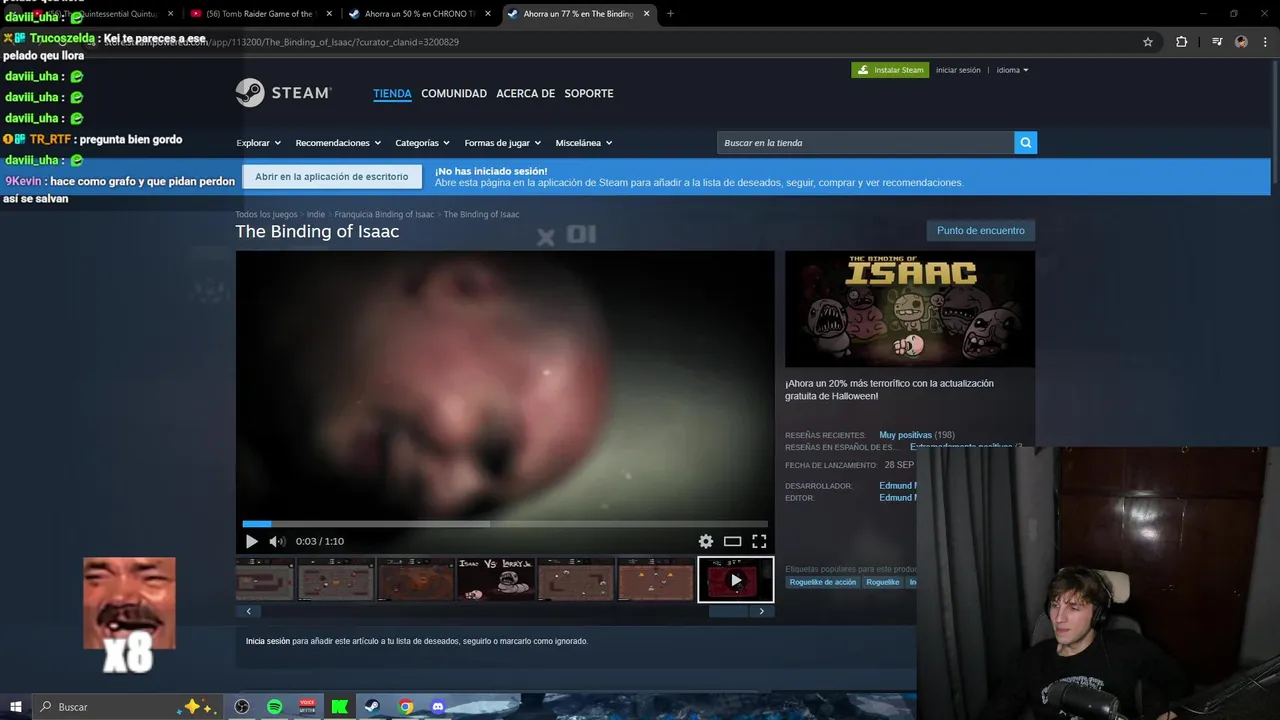The height and width of the screenshot is (720, 1280).
Task: Seek along the trailer progress bar
Action: 505,523
